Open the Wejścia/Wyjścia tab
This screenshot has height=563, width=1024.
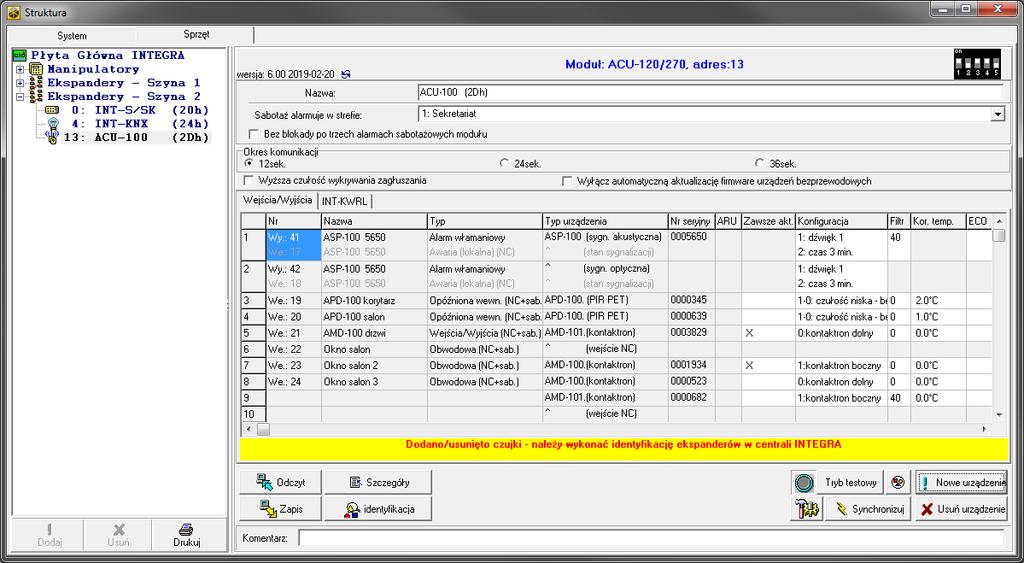pos(278,200)
